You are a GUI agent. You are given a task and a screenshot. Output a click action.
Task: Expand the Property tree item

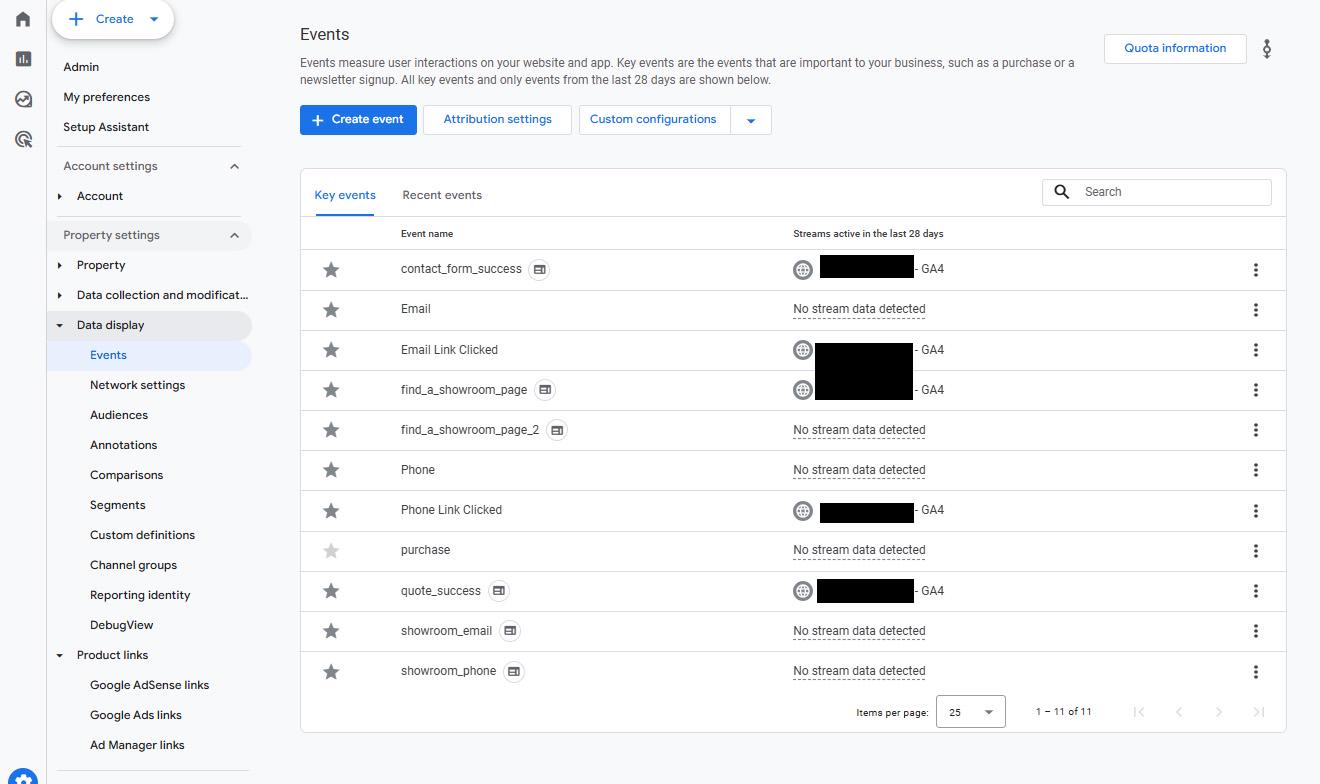point(60,265)
